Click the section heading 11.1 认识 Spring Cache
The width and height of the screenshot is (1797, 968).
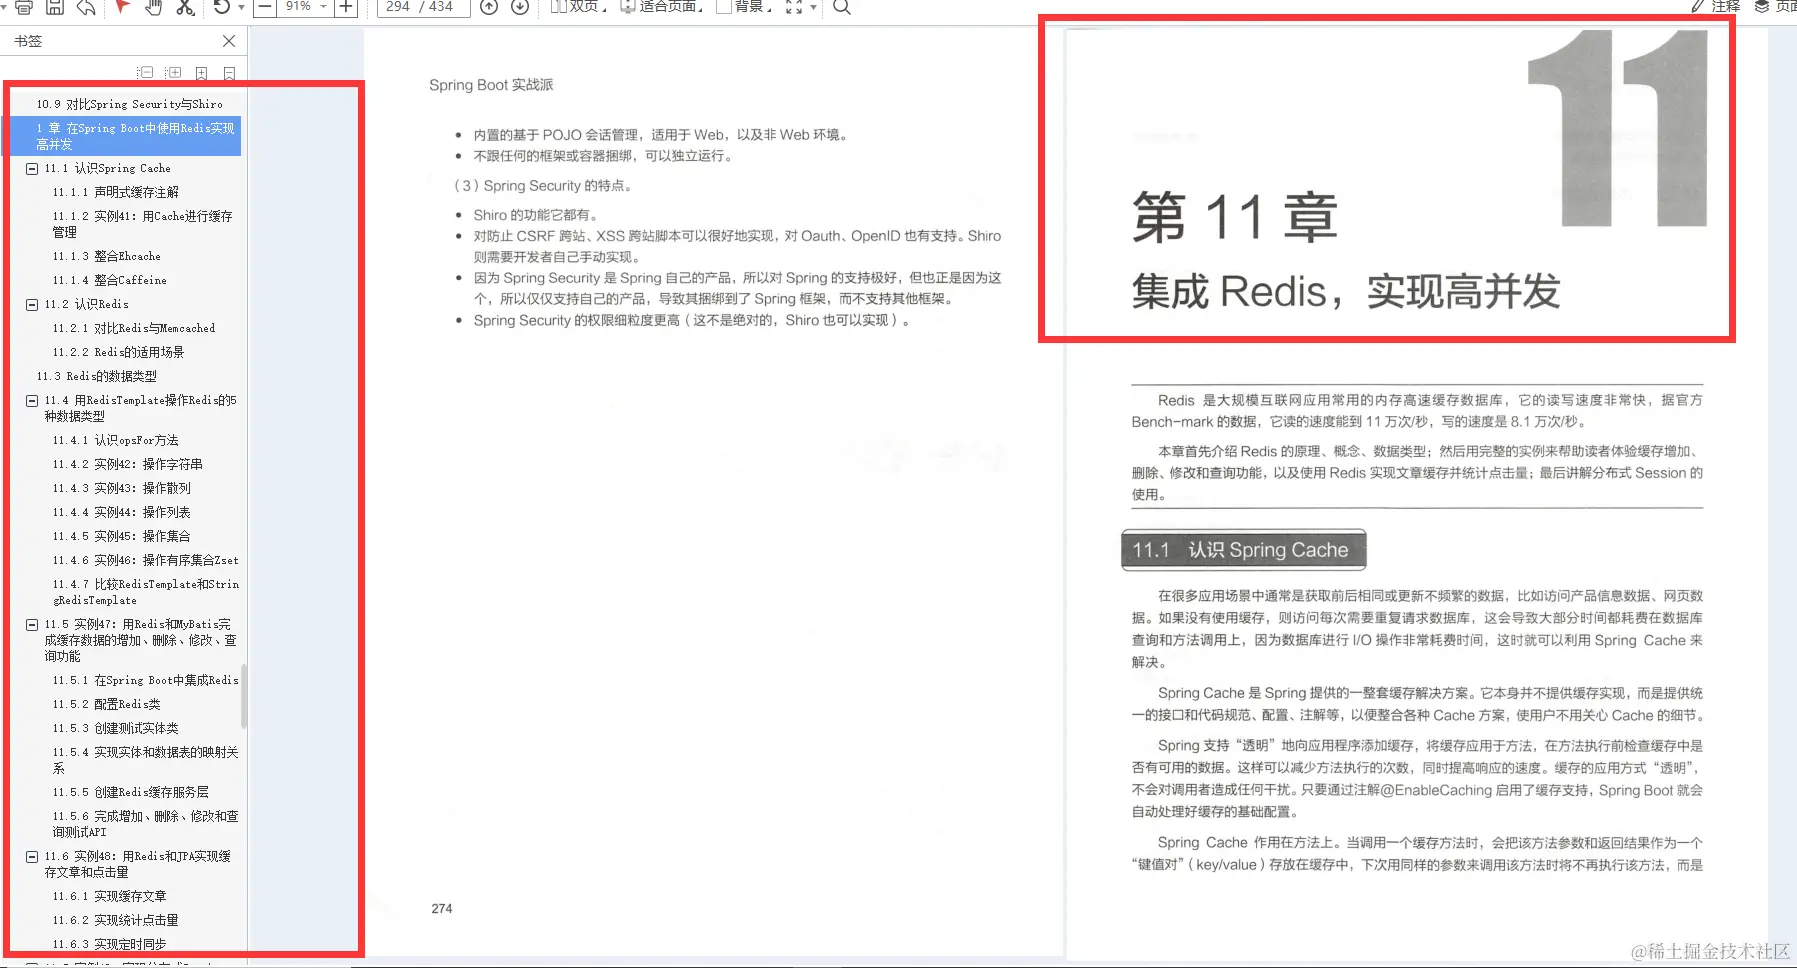[1243, 550]
